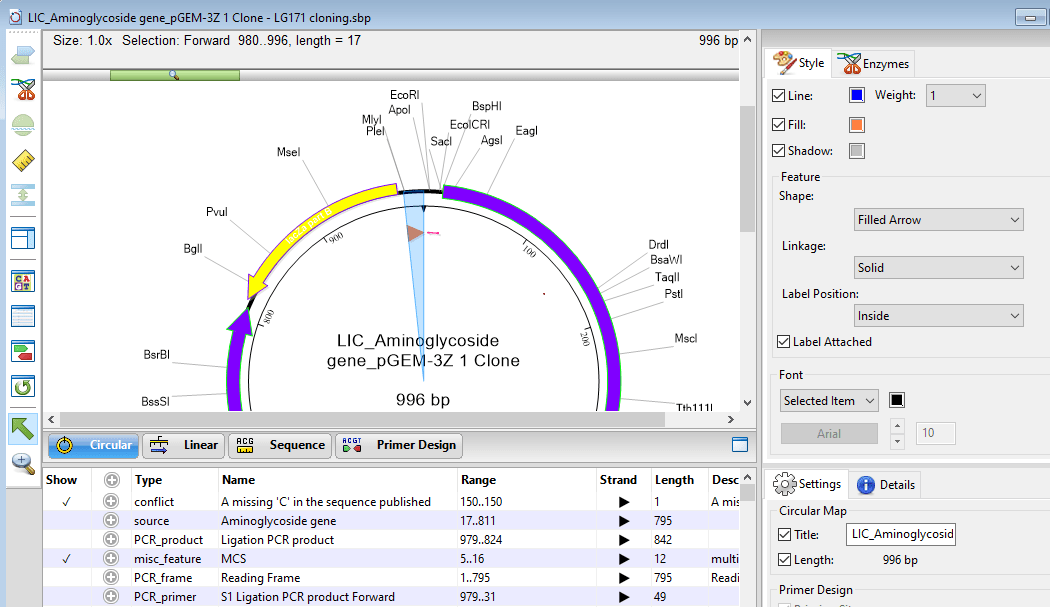Screen dimensions: 1050x607
Task: Click the green and red feature arrows icon
Action: [x=23, y=351]
